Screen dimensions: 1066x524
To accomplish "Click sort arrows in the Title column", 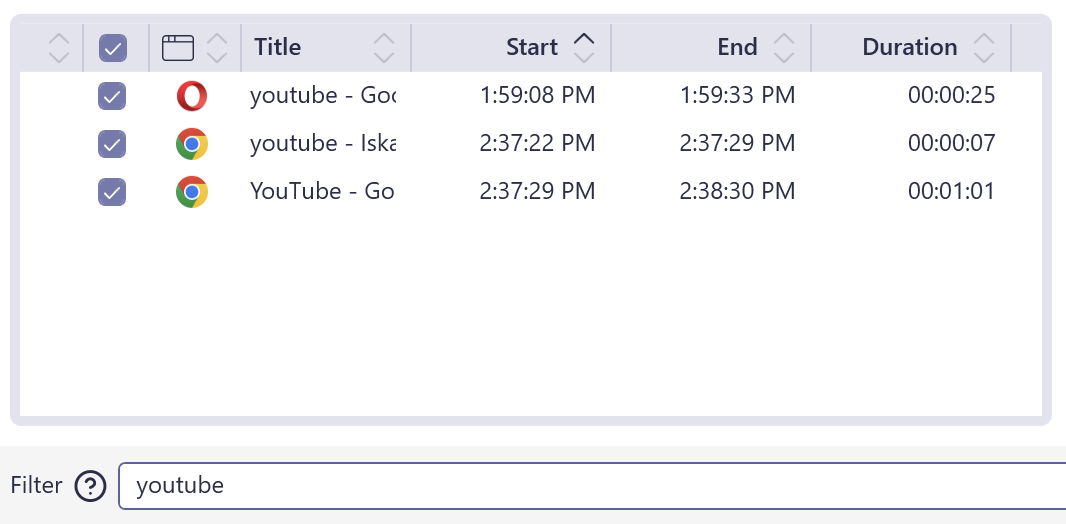I will 384,47.
